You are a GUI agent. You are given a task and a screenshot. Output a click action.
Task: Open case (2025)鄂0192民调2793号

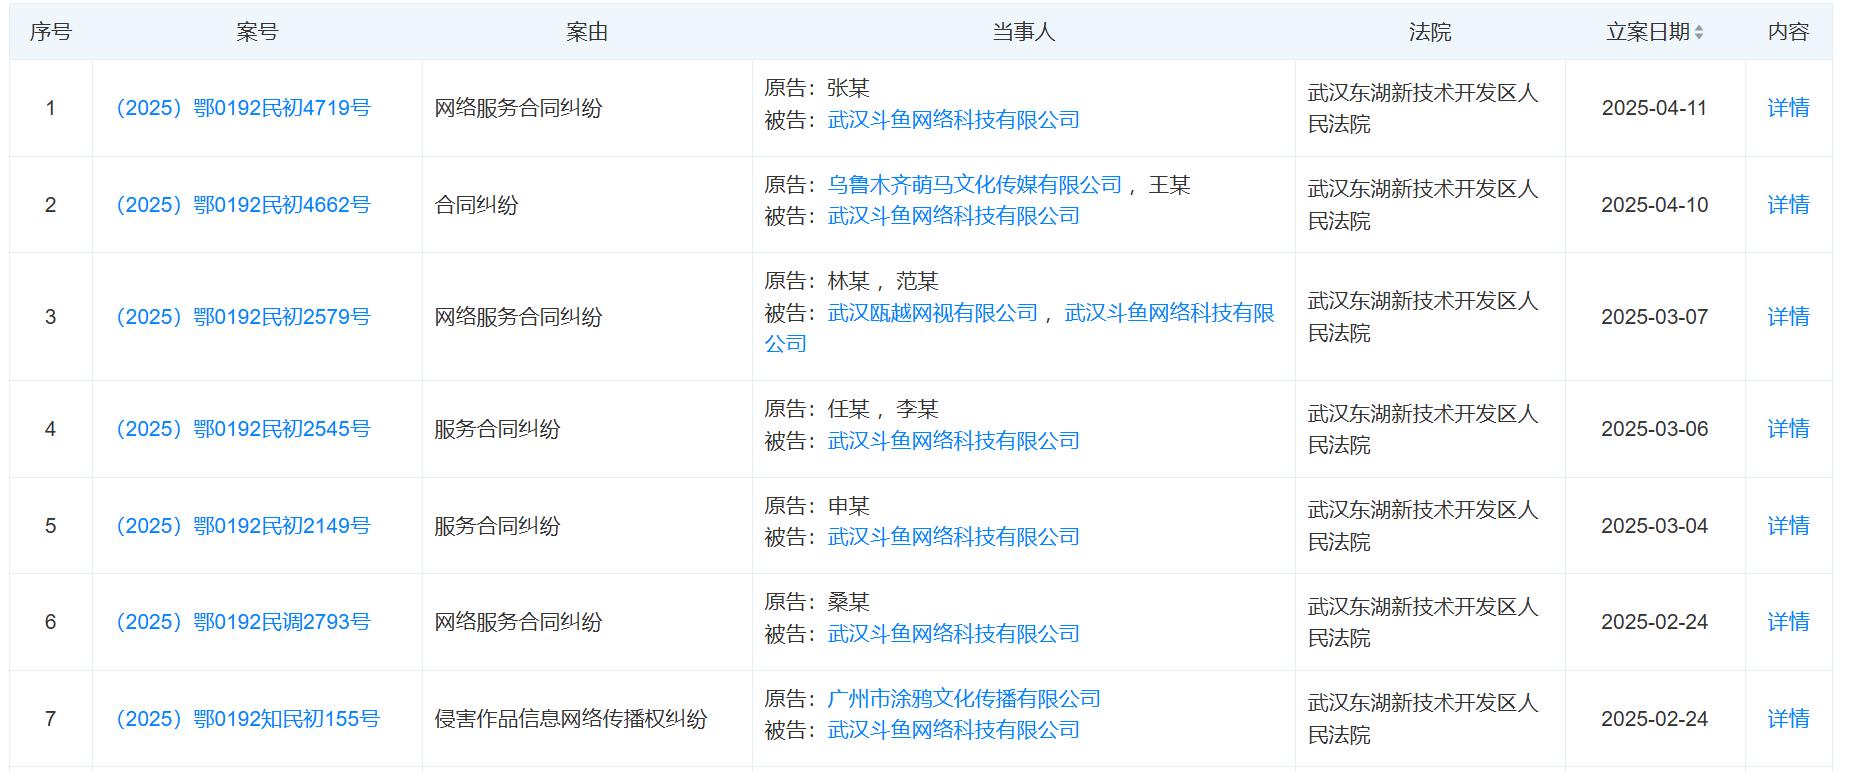pos(243,622)
